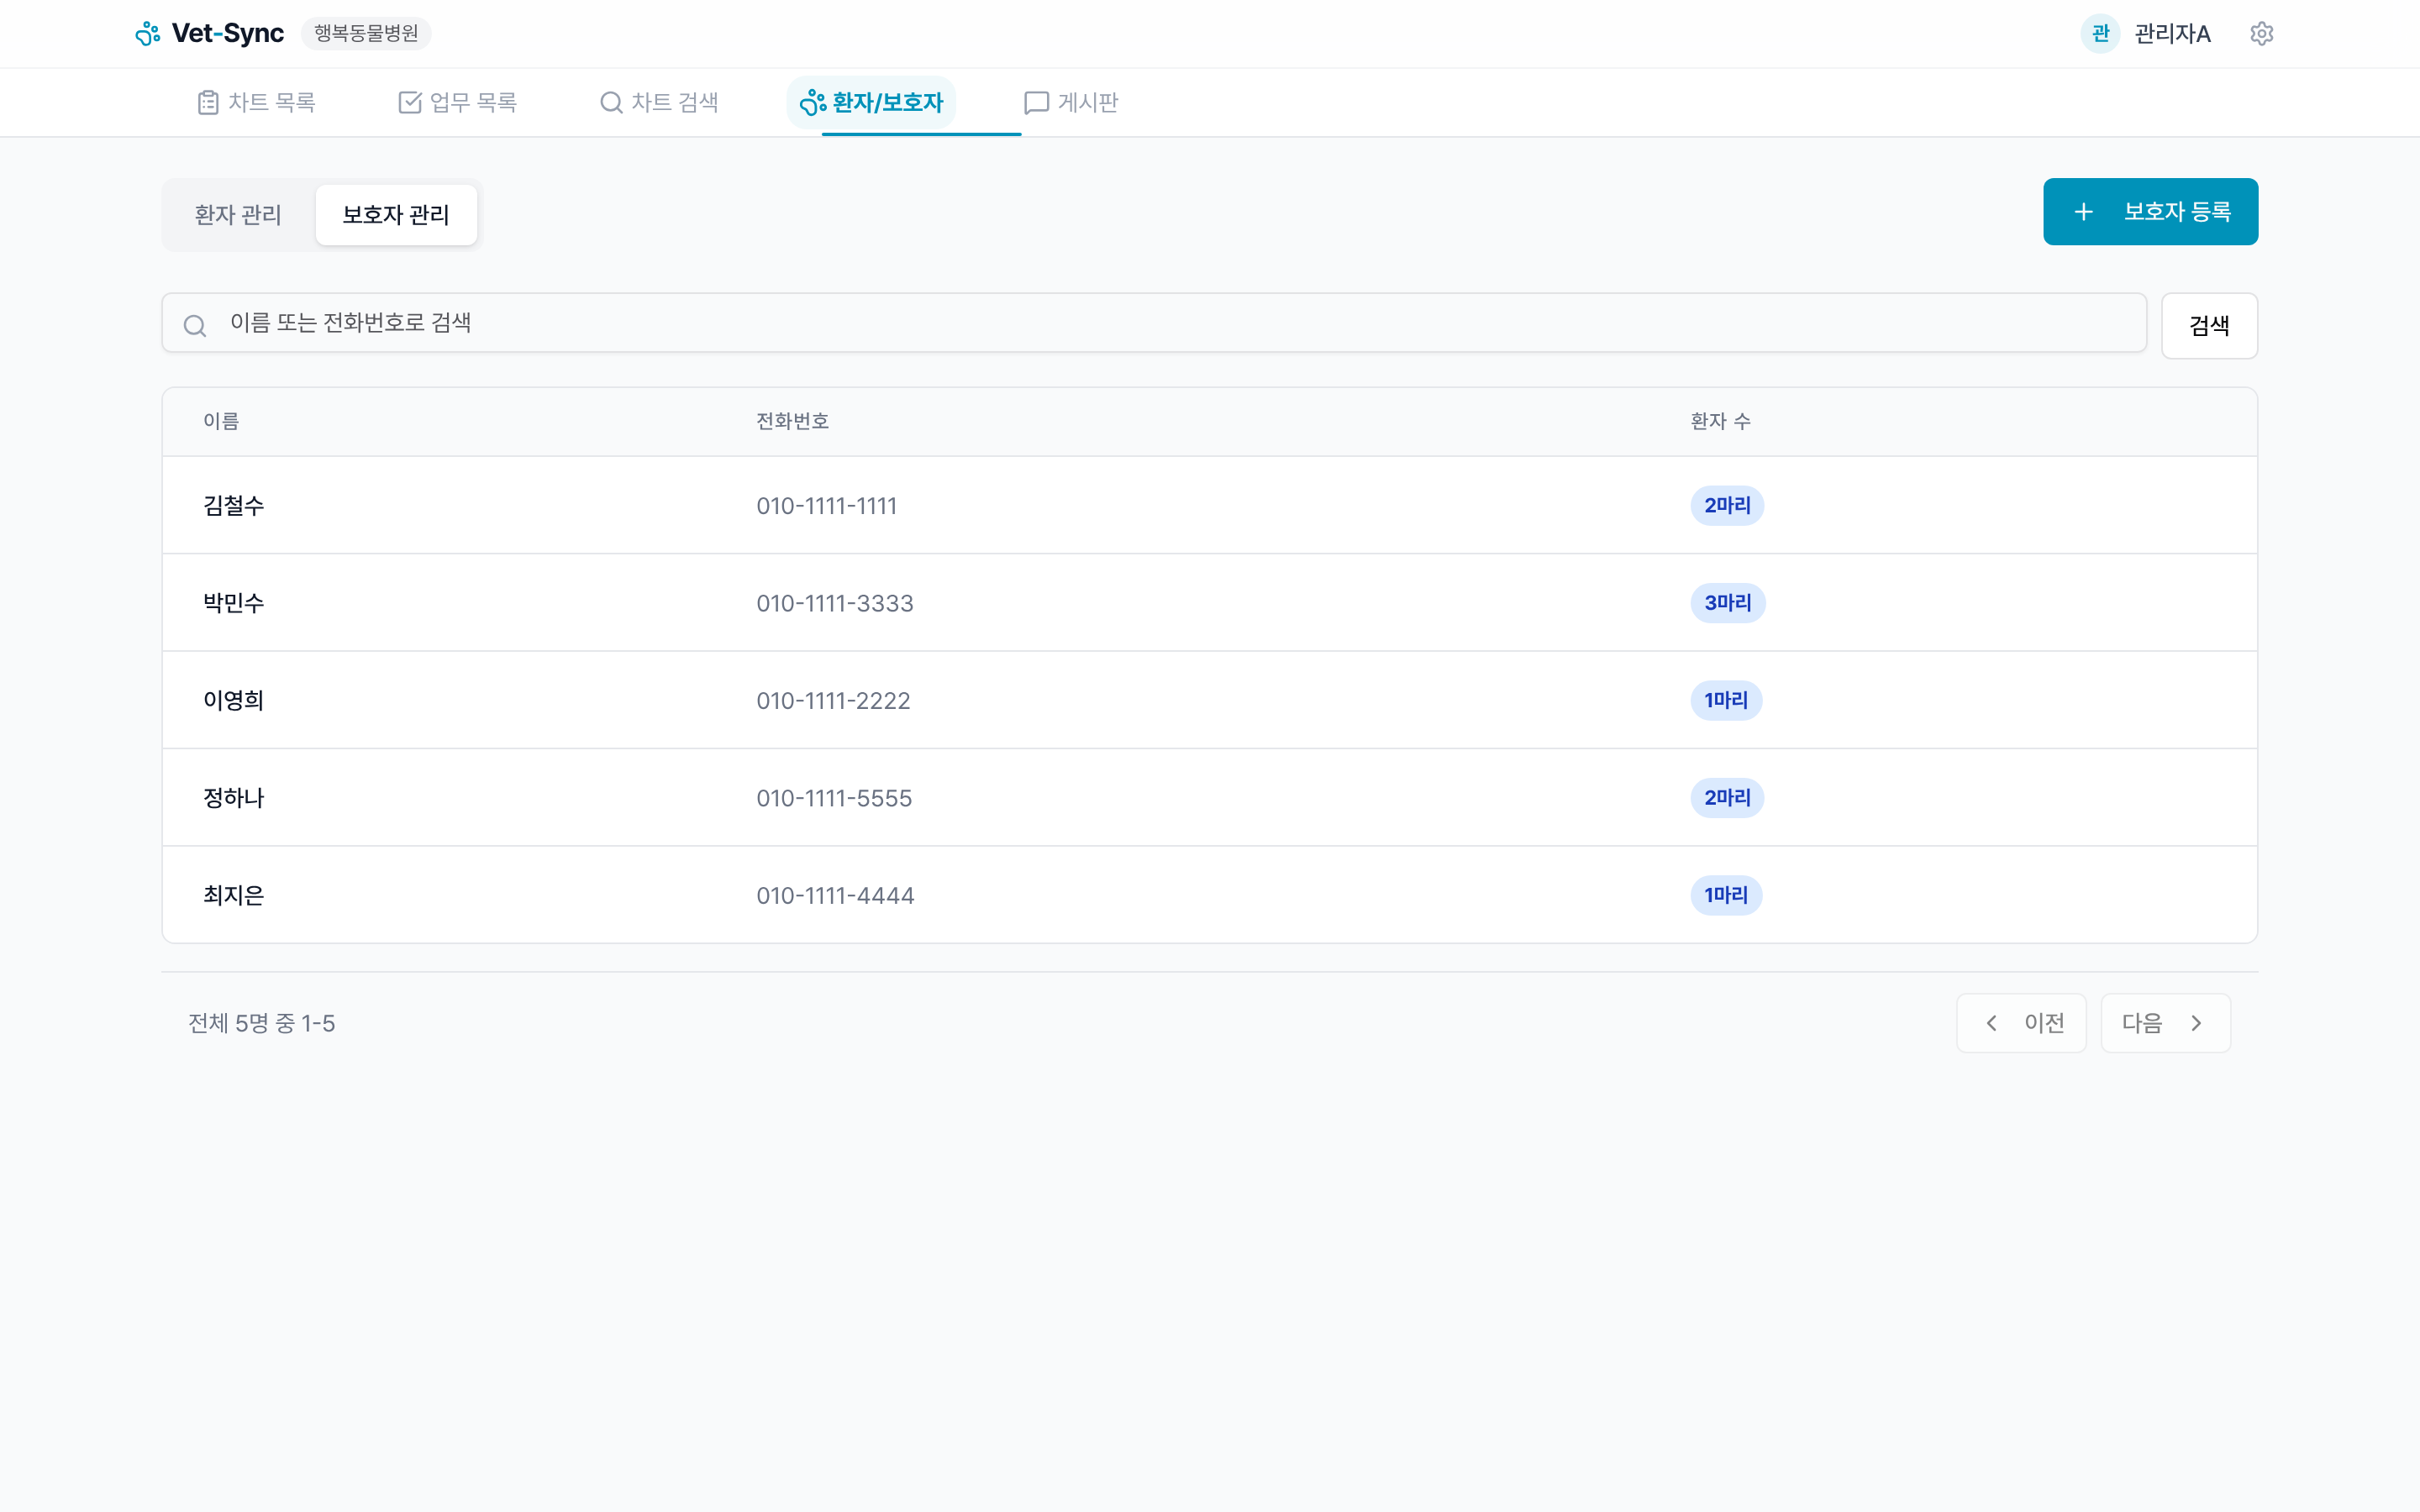The width and height of the screenshot is (2420, 1512).
Task: Open the 차트 검색 tab
Action: [659, 102]
